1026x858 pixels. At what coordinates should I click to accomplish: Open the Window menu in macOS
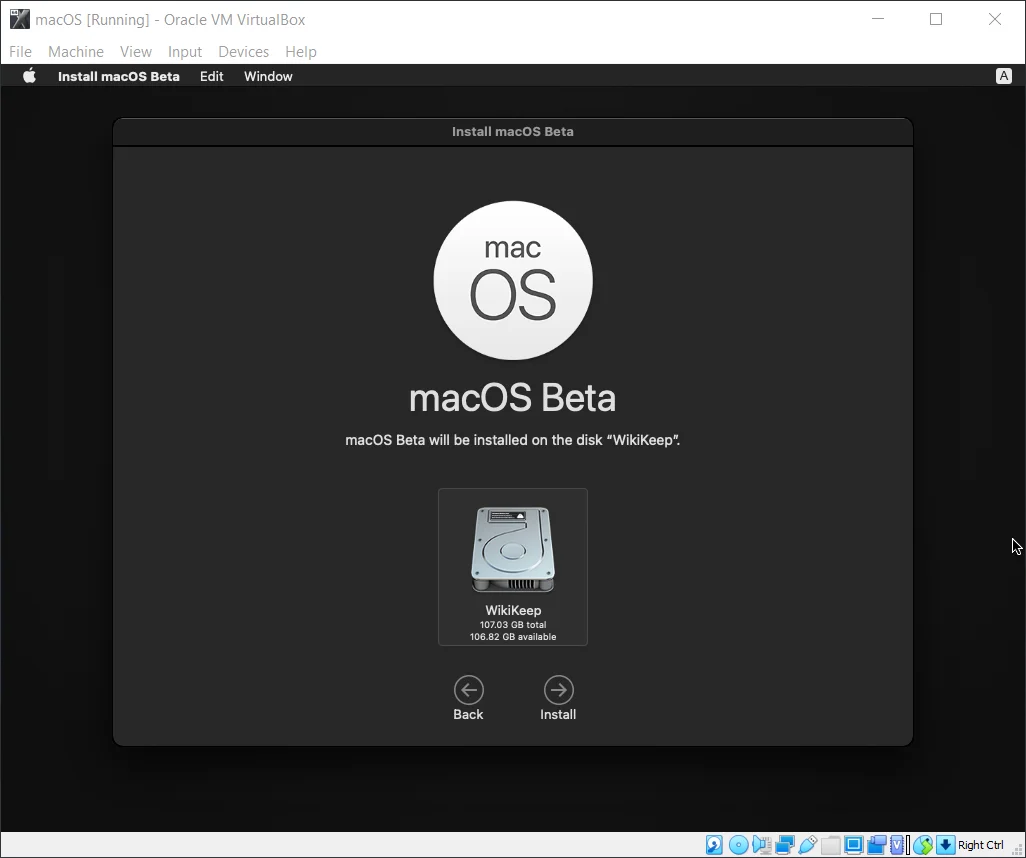click(x=268, y=76)
